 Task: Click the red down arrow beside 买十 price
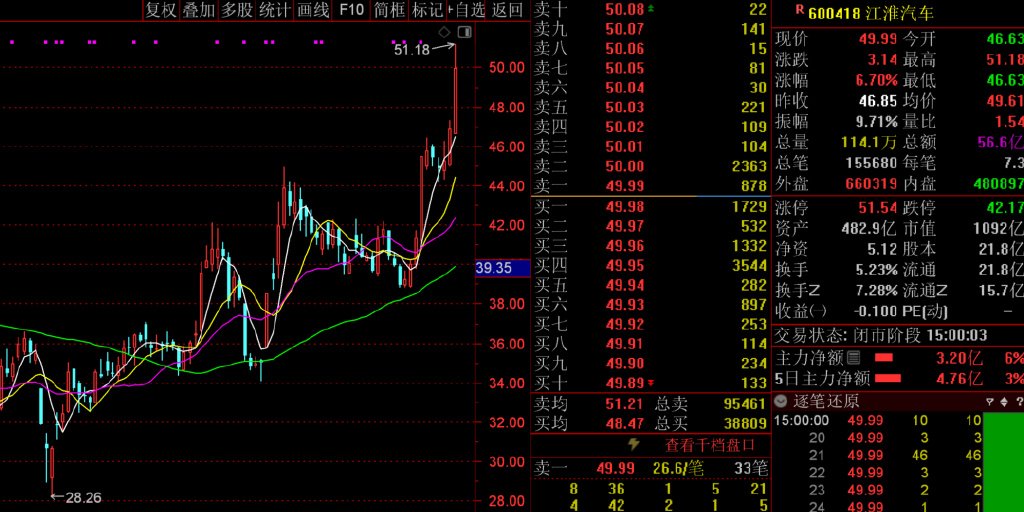coord(653,383)
